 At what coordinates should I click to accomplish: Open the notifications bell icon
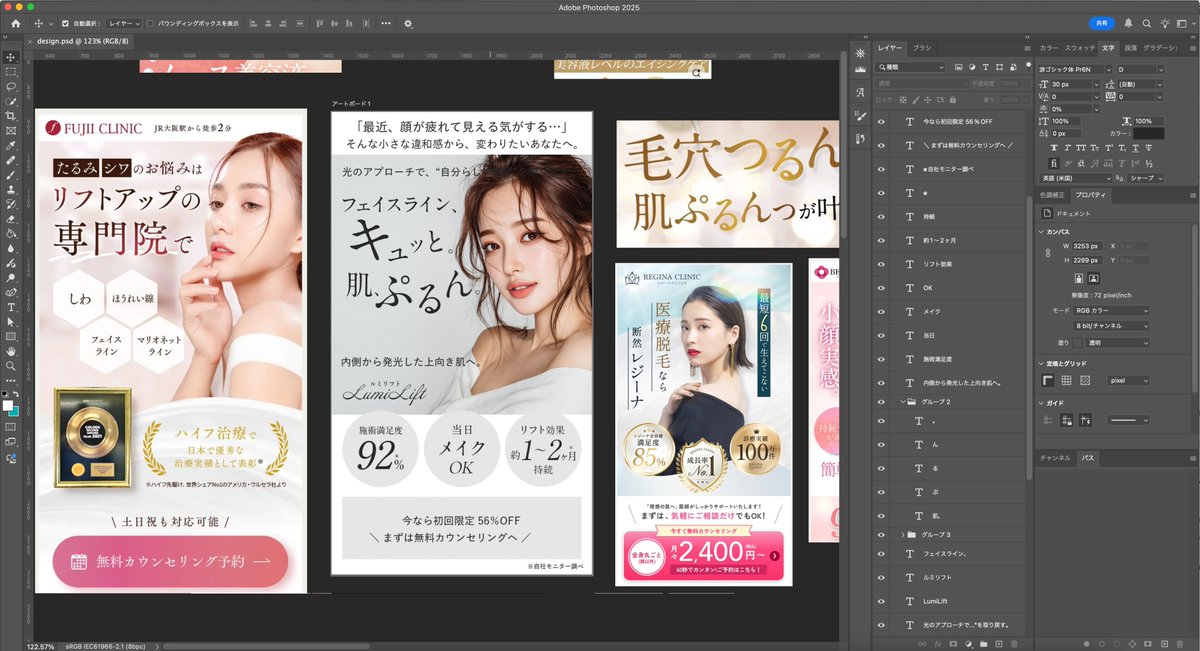click(x=1129, y=23)
